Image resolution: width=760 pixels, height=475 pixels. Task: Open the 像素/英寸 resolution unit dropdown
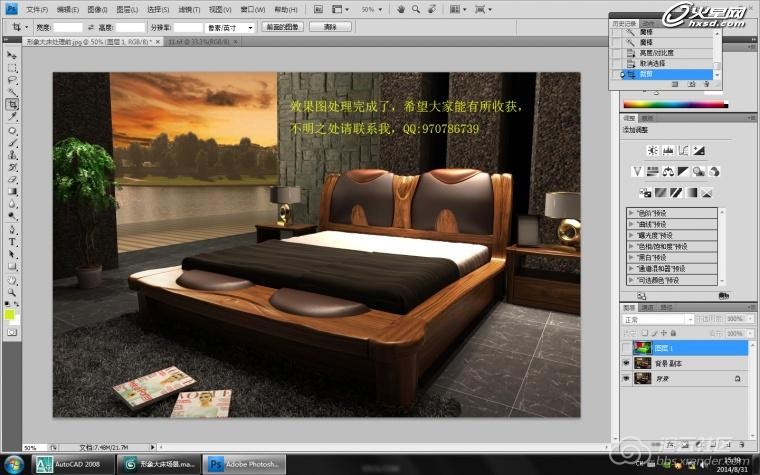click(230, 27)
